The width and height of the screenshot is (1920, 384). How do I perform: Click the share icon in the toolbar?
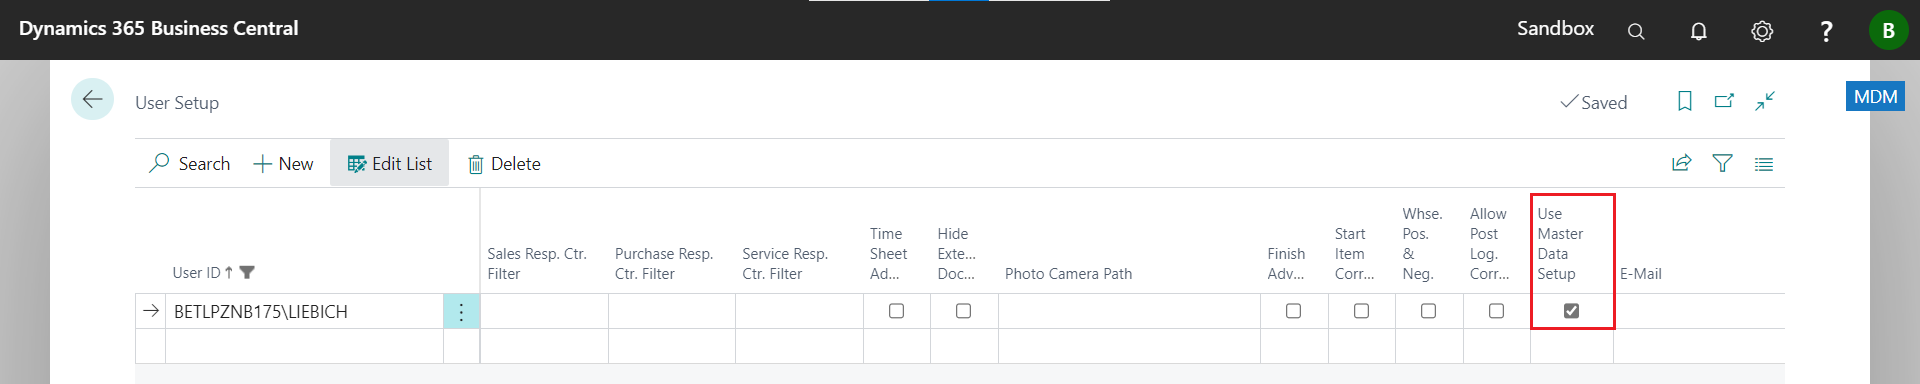point(1682,163)
